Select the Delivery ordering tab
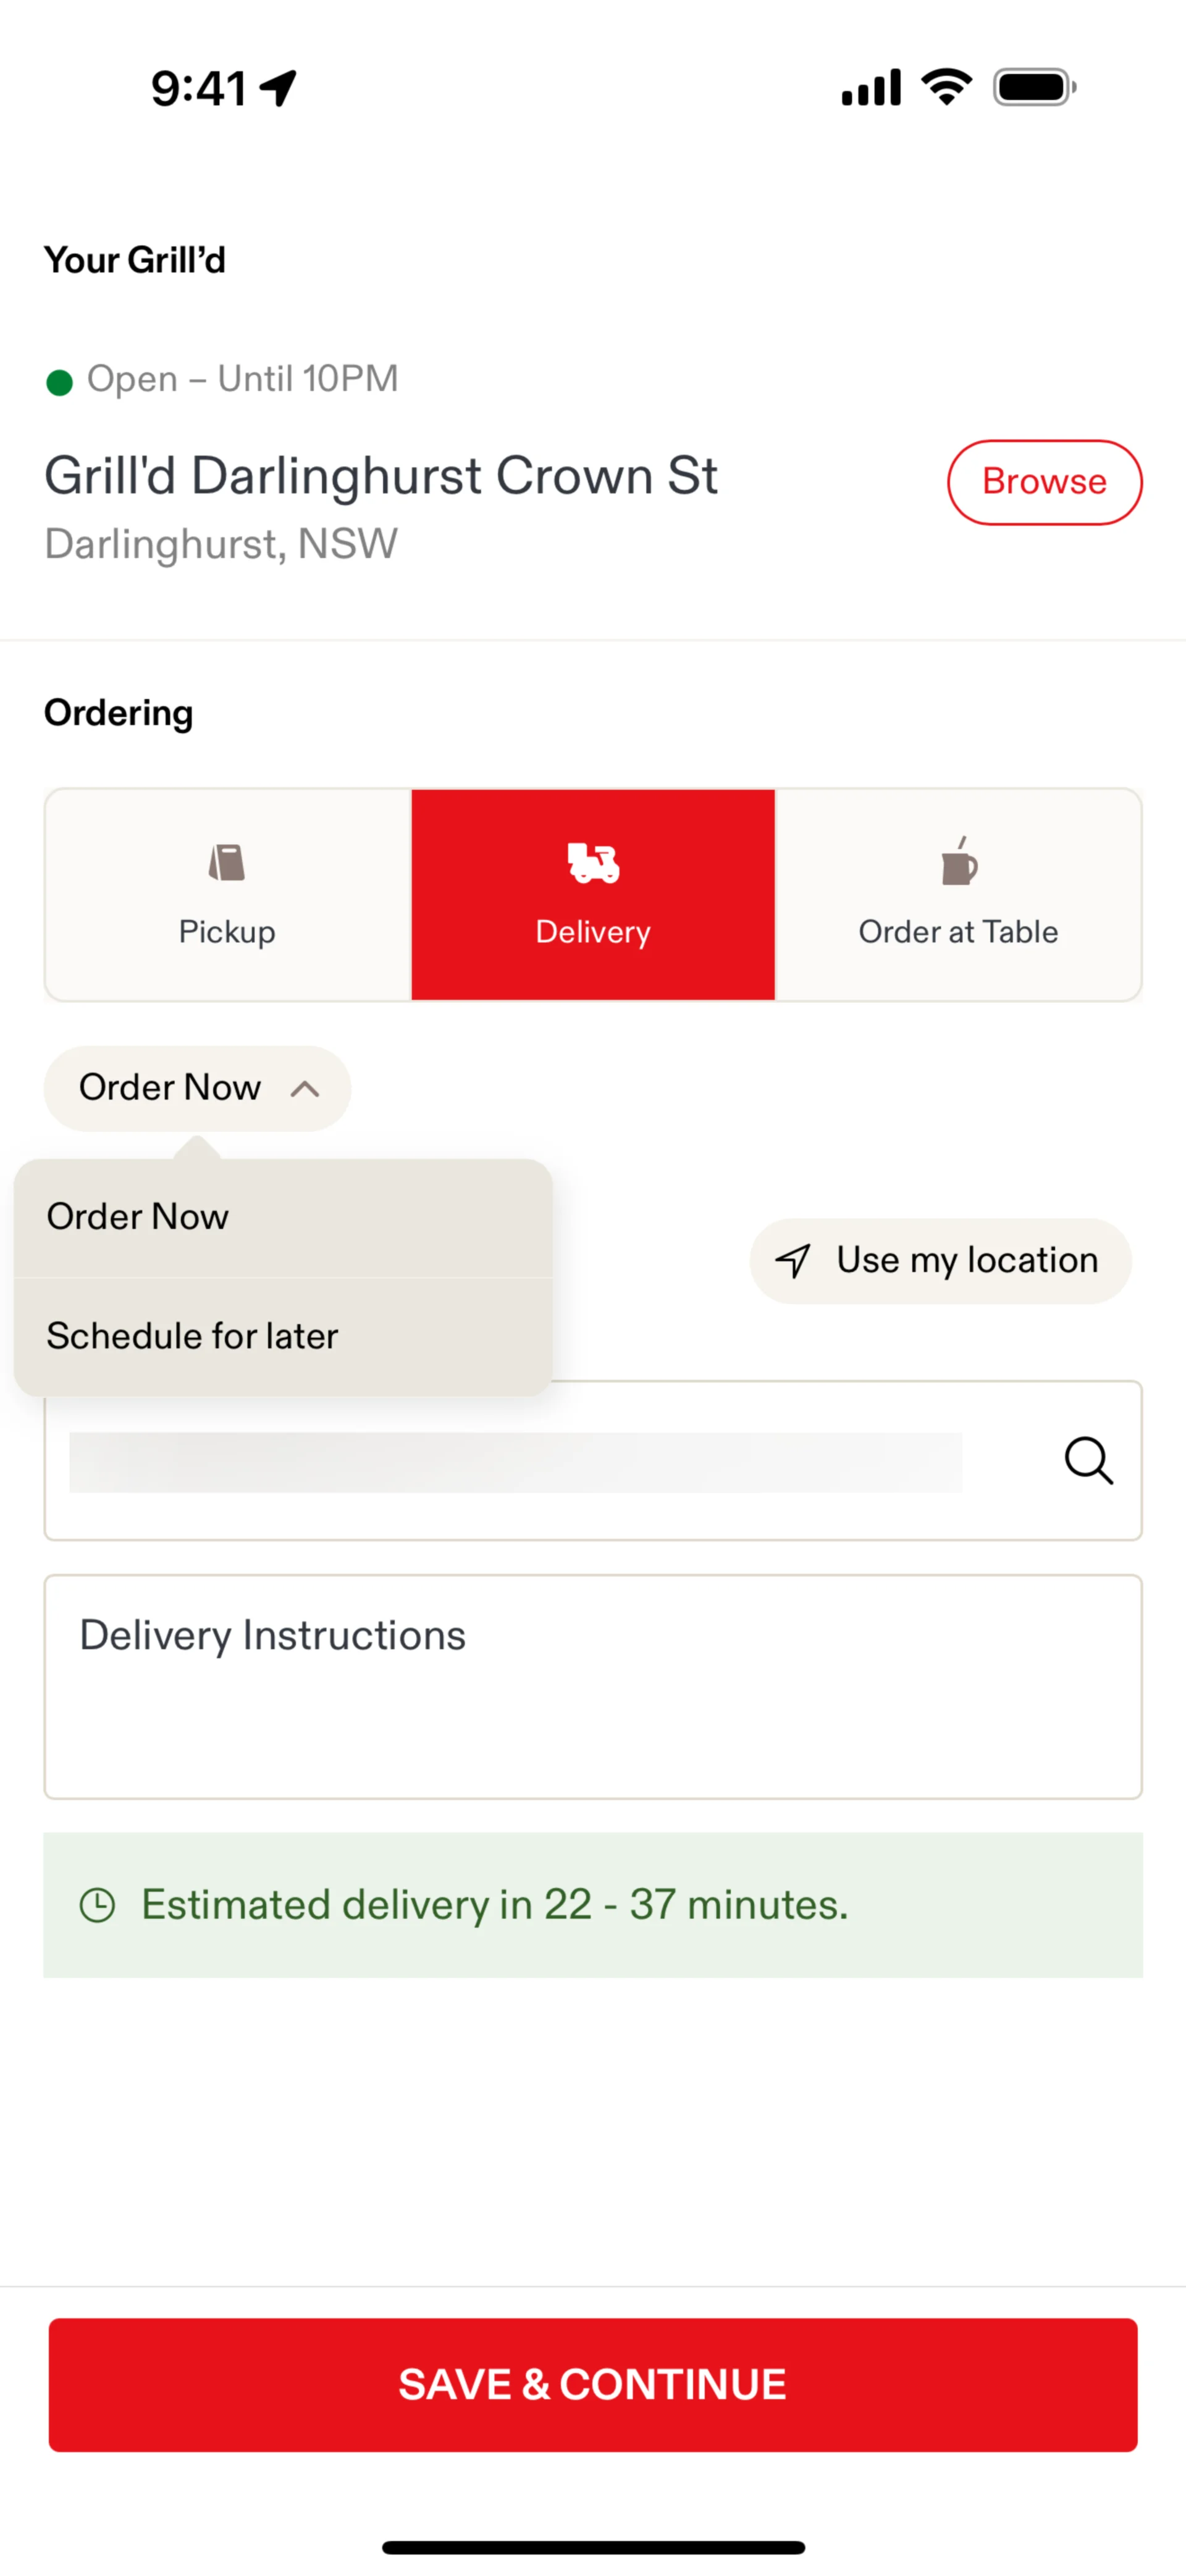1186x2576 pixels. [593, 894]
